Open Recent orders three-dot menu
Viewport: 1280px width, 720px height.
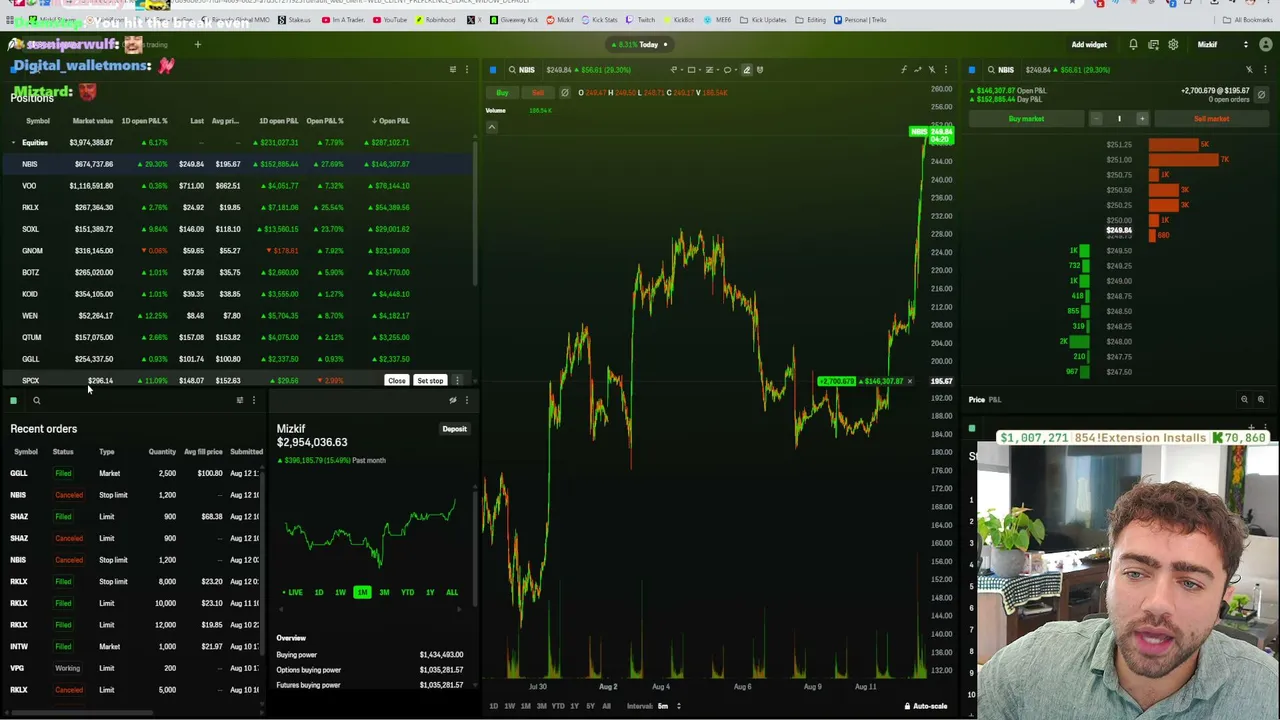253,401
